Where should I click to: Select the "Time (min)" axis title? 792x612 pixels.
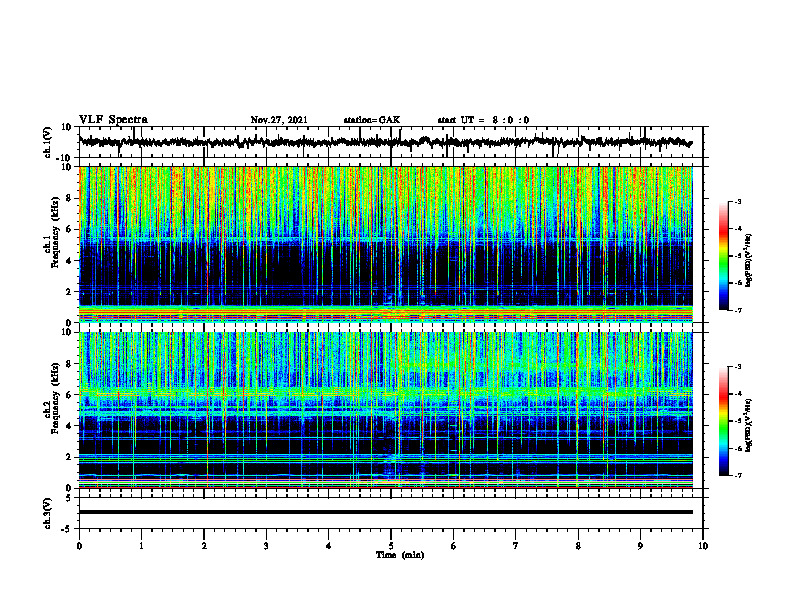400,555
